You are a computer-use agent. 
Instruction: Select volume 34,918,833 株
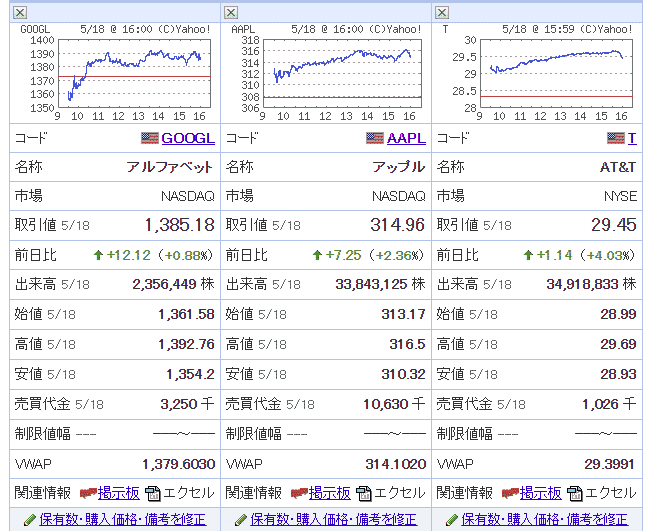click(591, 284)
